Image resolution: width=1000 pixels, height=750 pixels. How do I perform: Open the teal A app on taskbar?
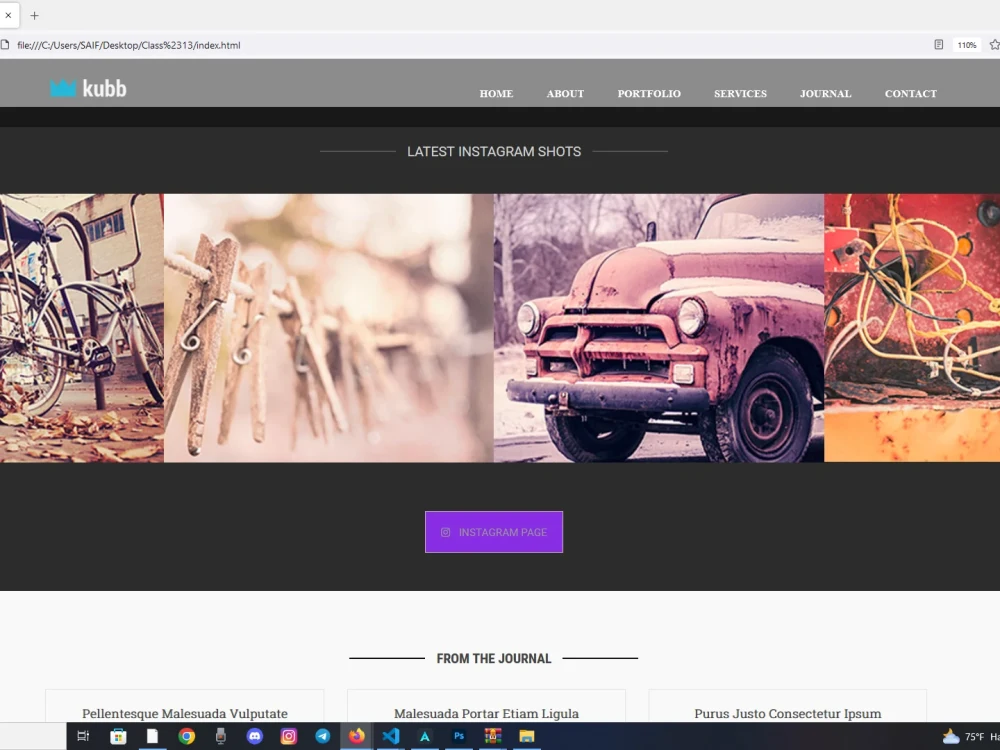[x=425, y=736]
